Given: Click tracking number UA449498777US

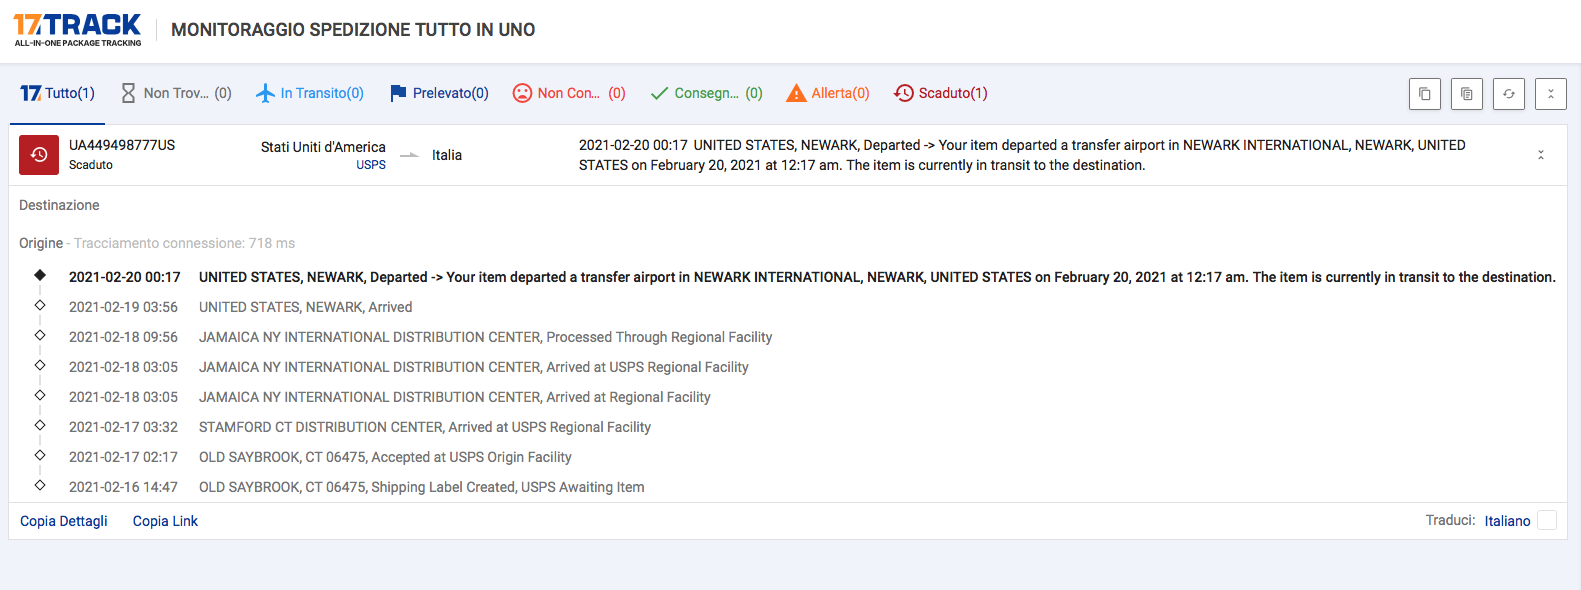Looking at the screenshot, I should [122, 145].
